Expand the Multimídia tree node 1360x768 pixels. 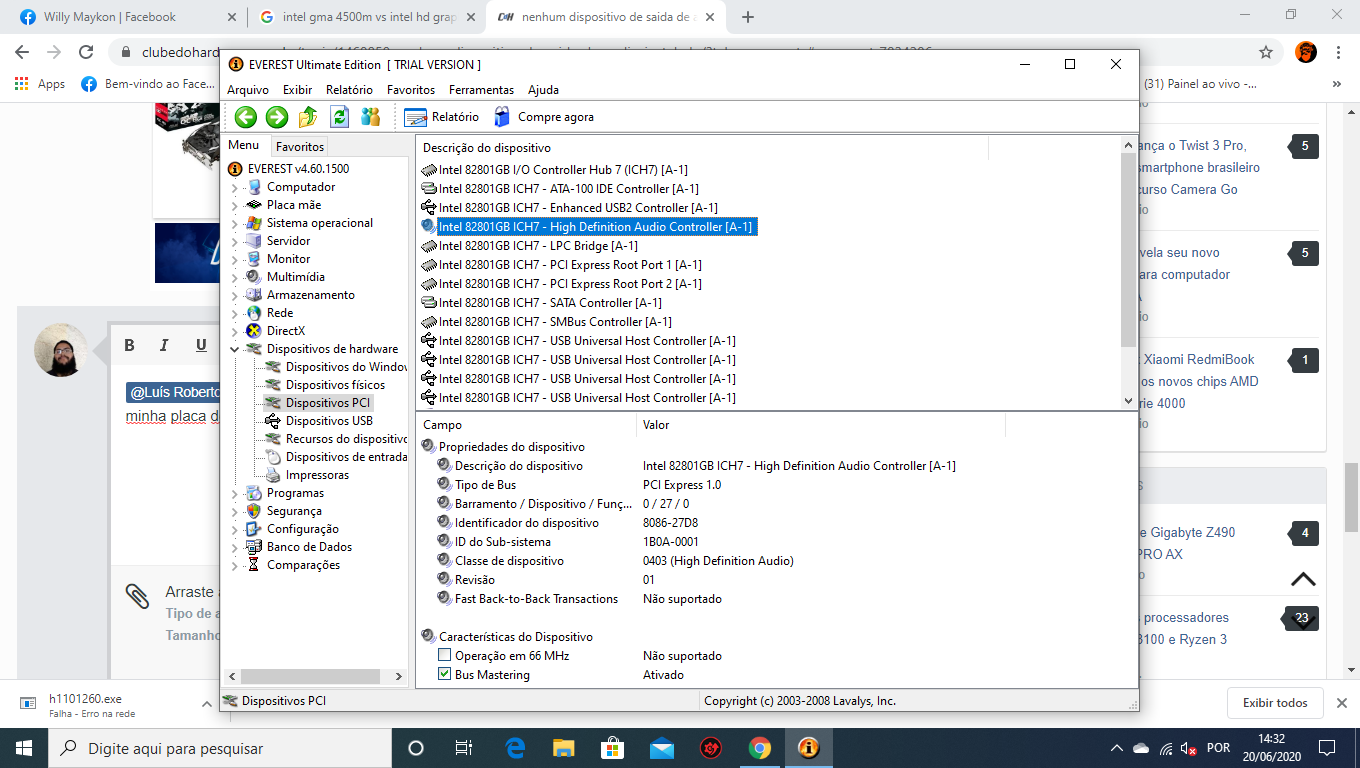click(x=235, y=278)
